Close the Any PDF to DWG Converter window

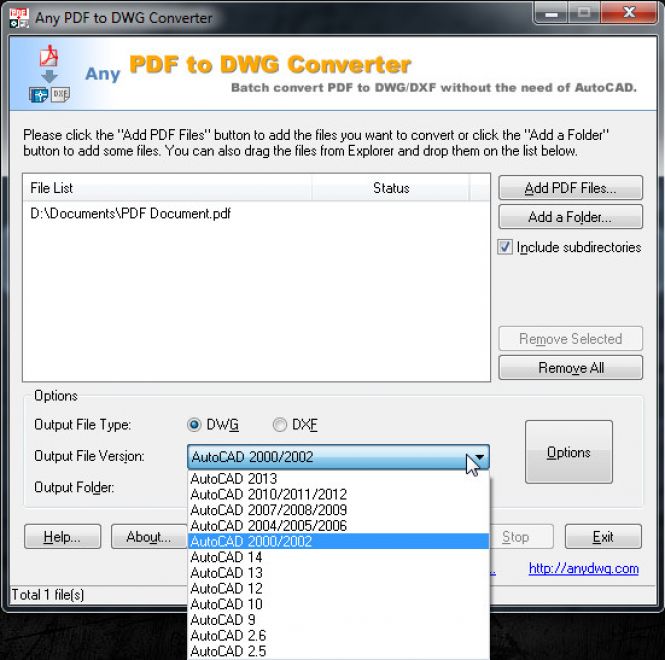click(629, 13)
